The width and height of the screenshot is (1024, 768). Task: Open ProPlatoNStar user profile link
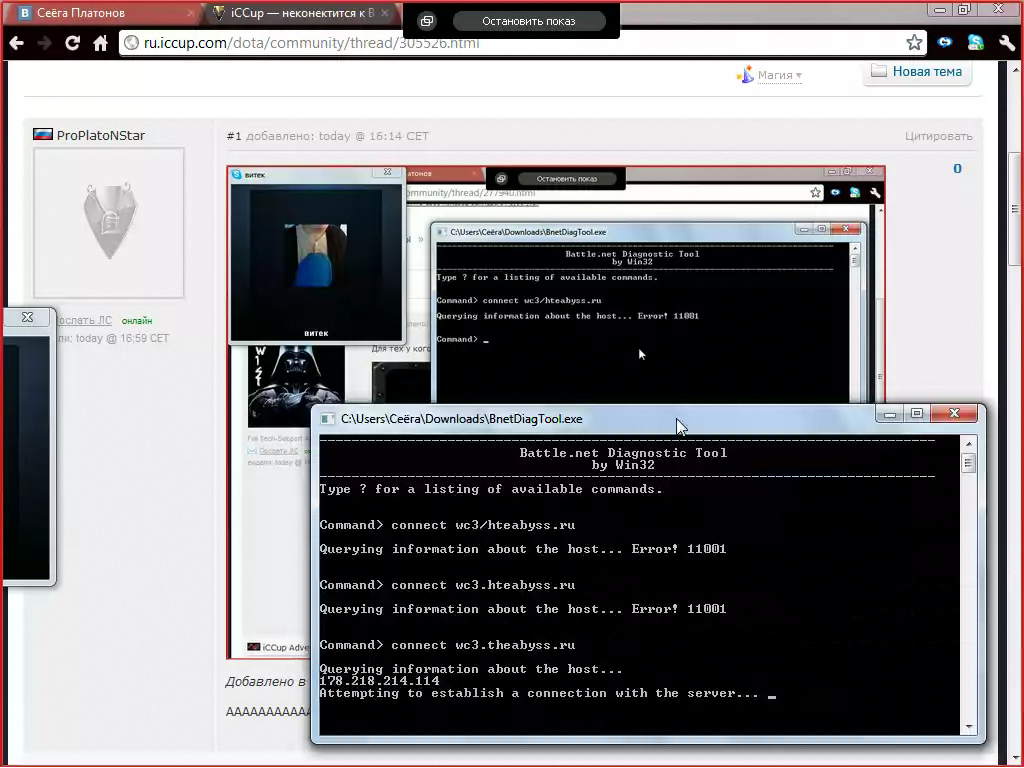click(x=101, y=135)
